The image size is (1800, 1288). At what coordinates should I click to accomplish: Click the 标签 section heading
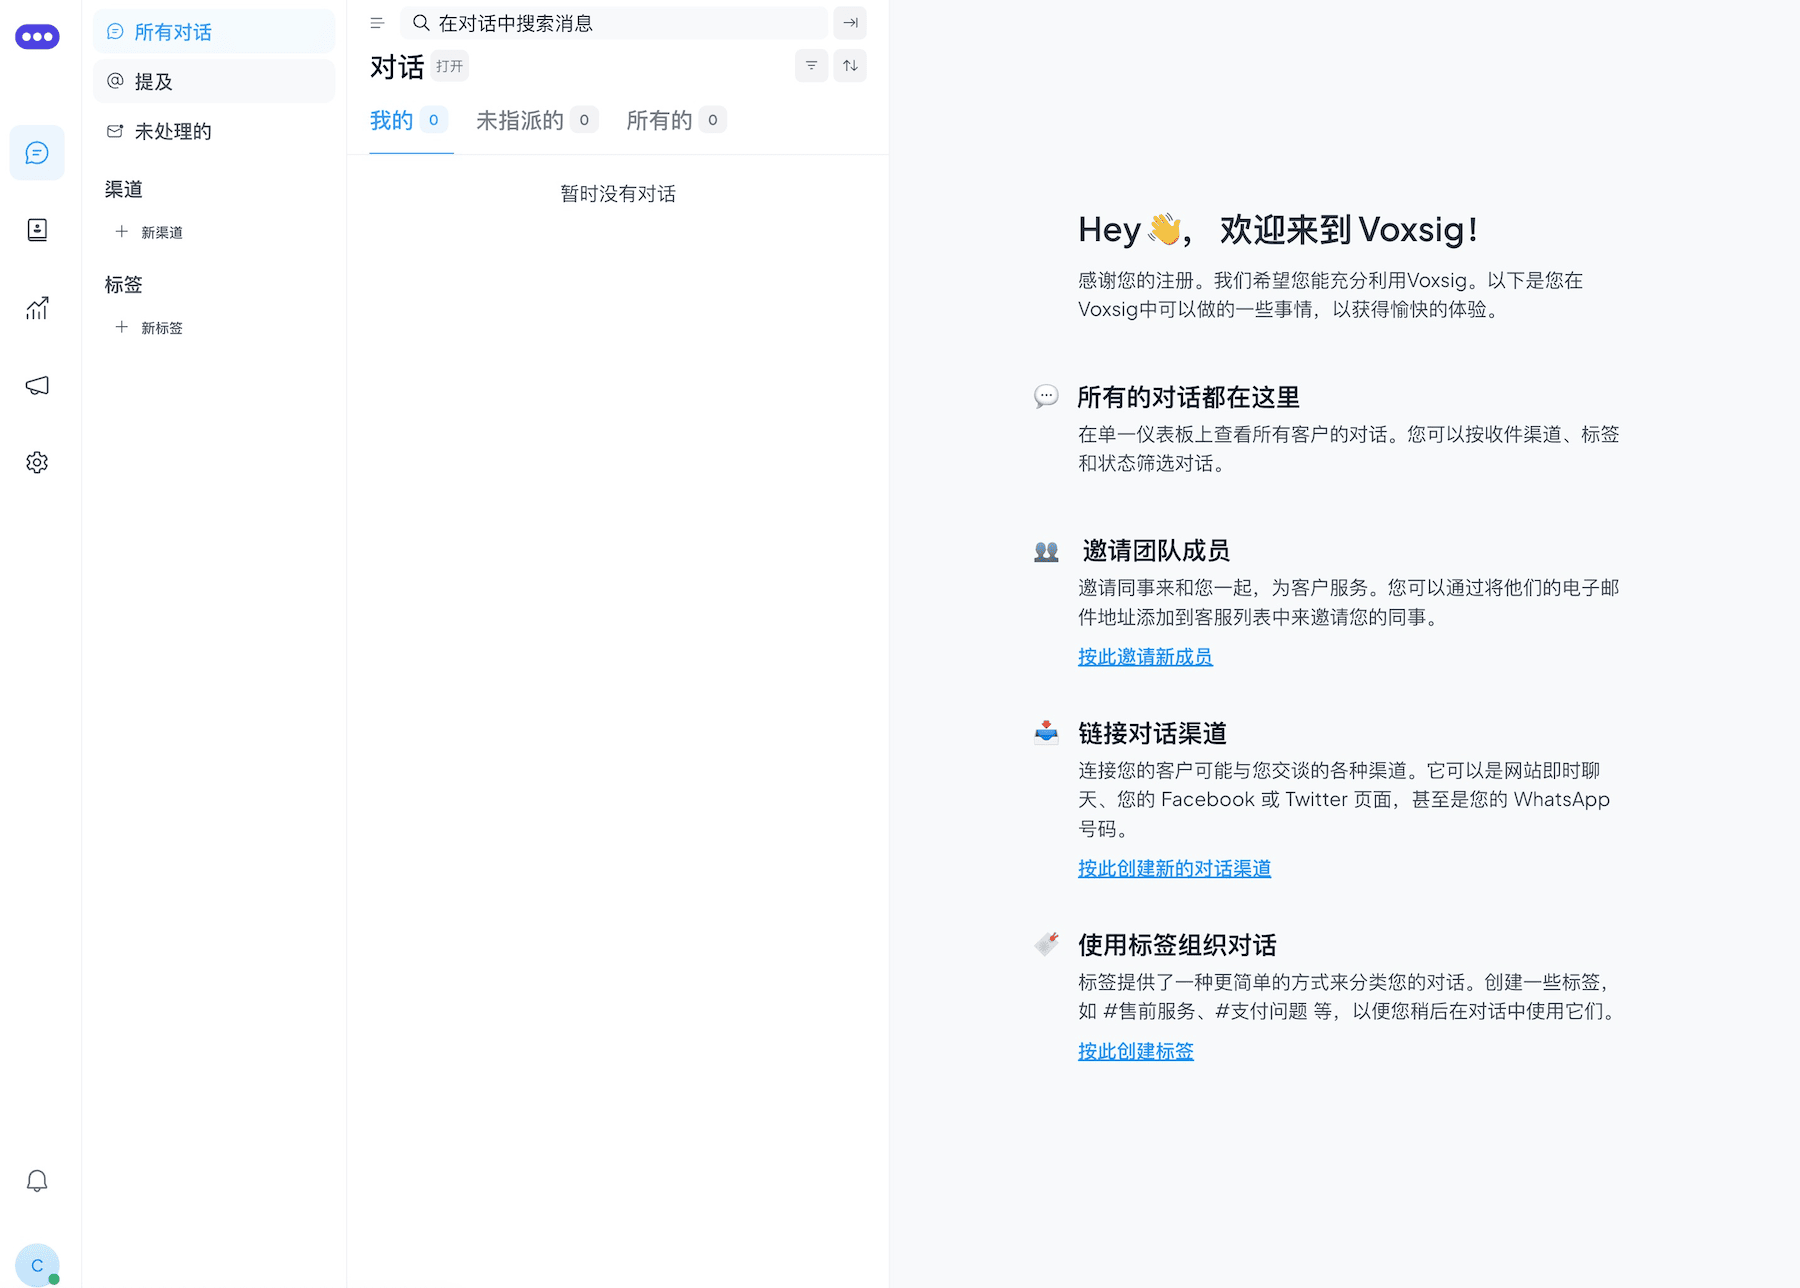click(x=124, y=285)
